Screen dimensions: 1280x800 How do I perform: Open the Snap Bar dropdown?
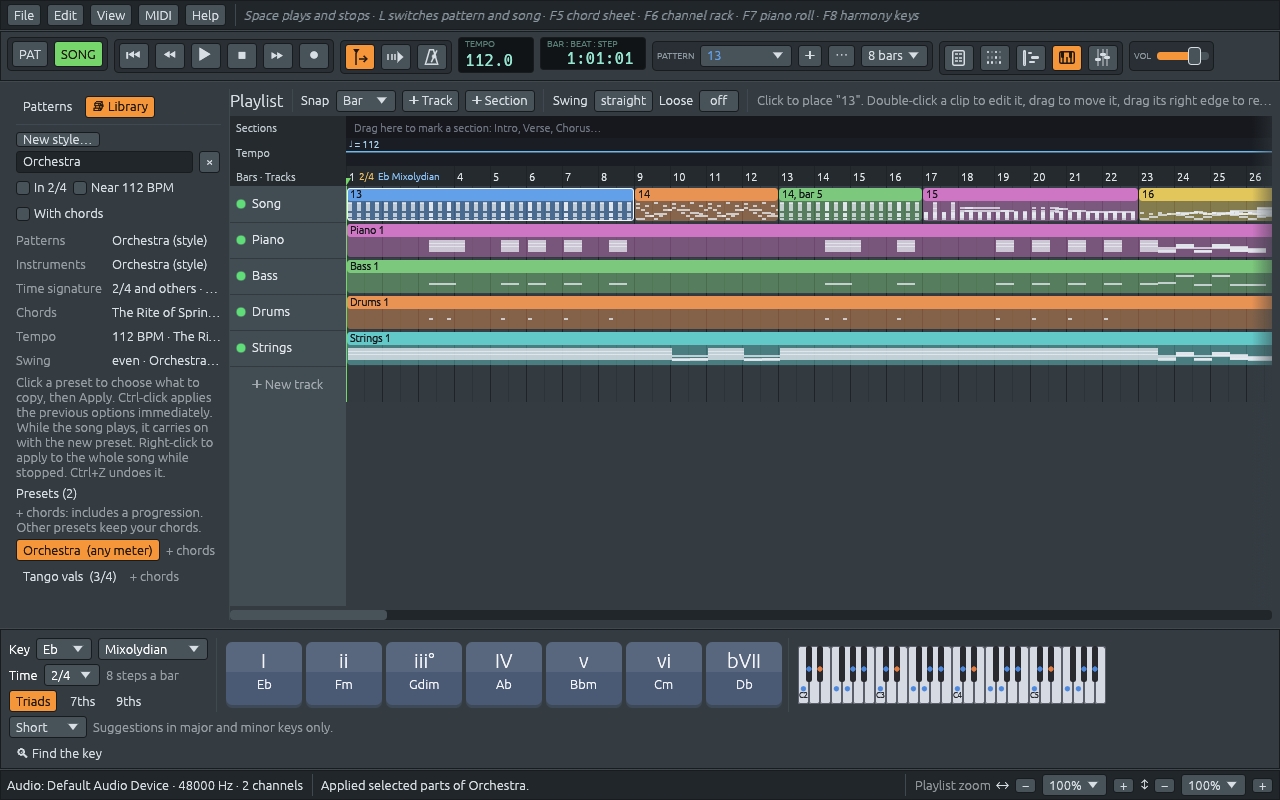pos(366,101)
